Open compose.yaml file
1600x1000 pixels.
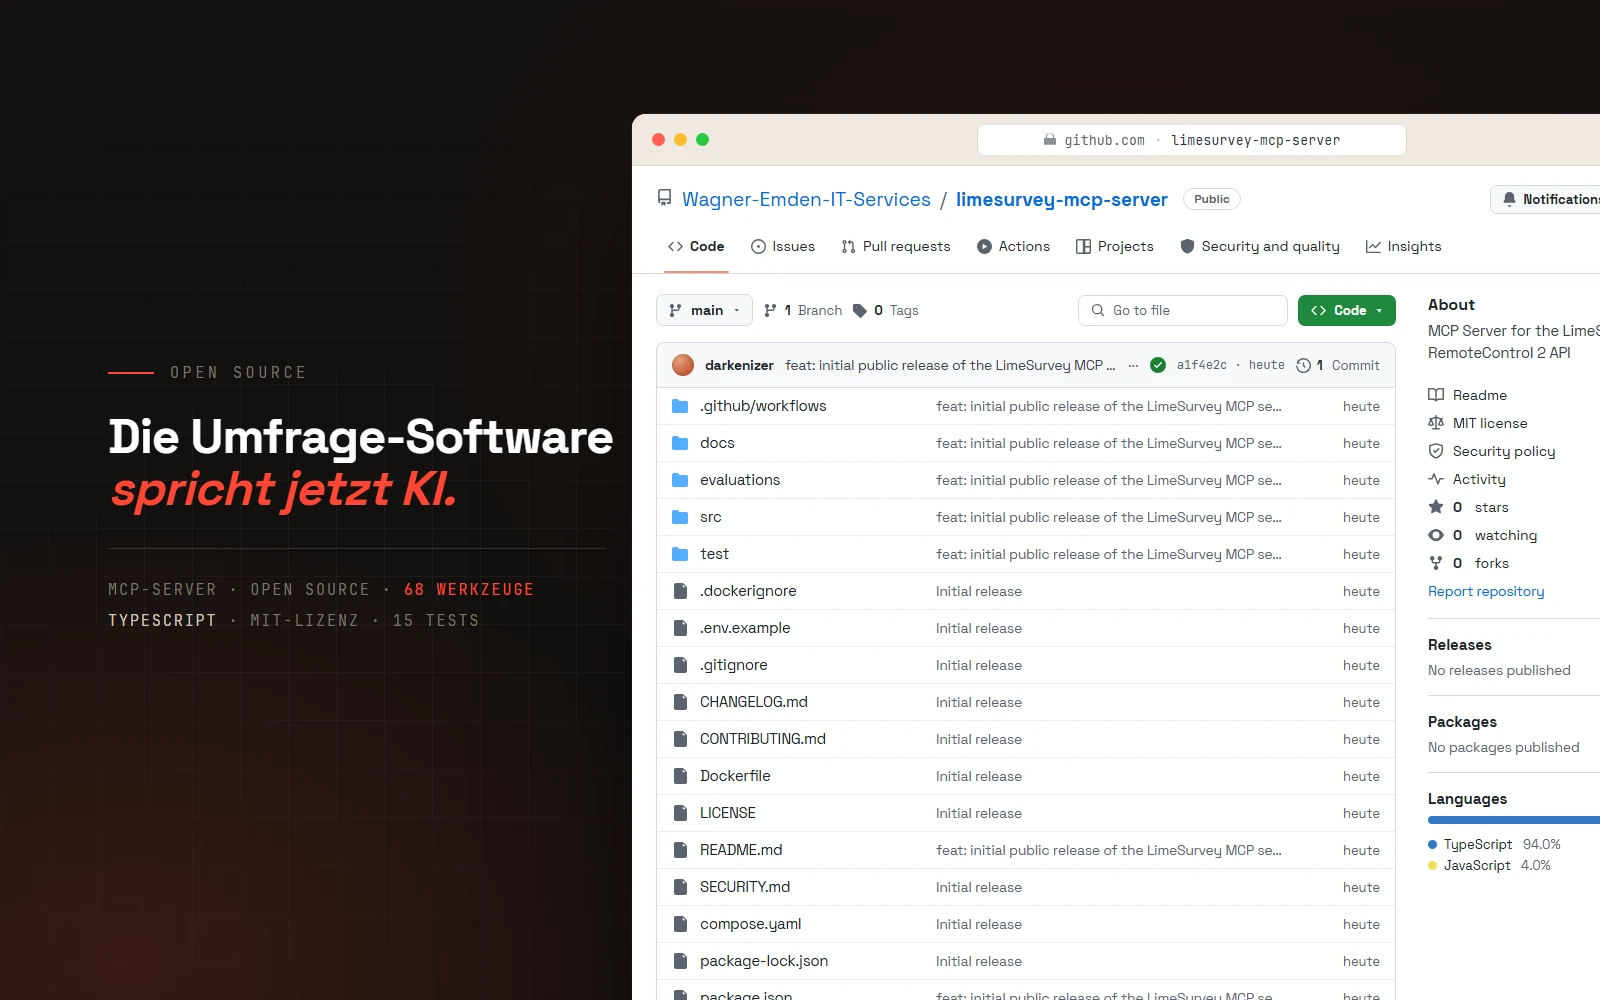click(x=750, y=924)
